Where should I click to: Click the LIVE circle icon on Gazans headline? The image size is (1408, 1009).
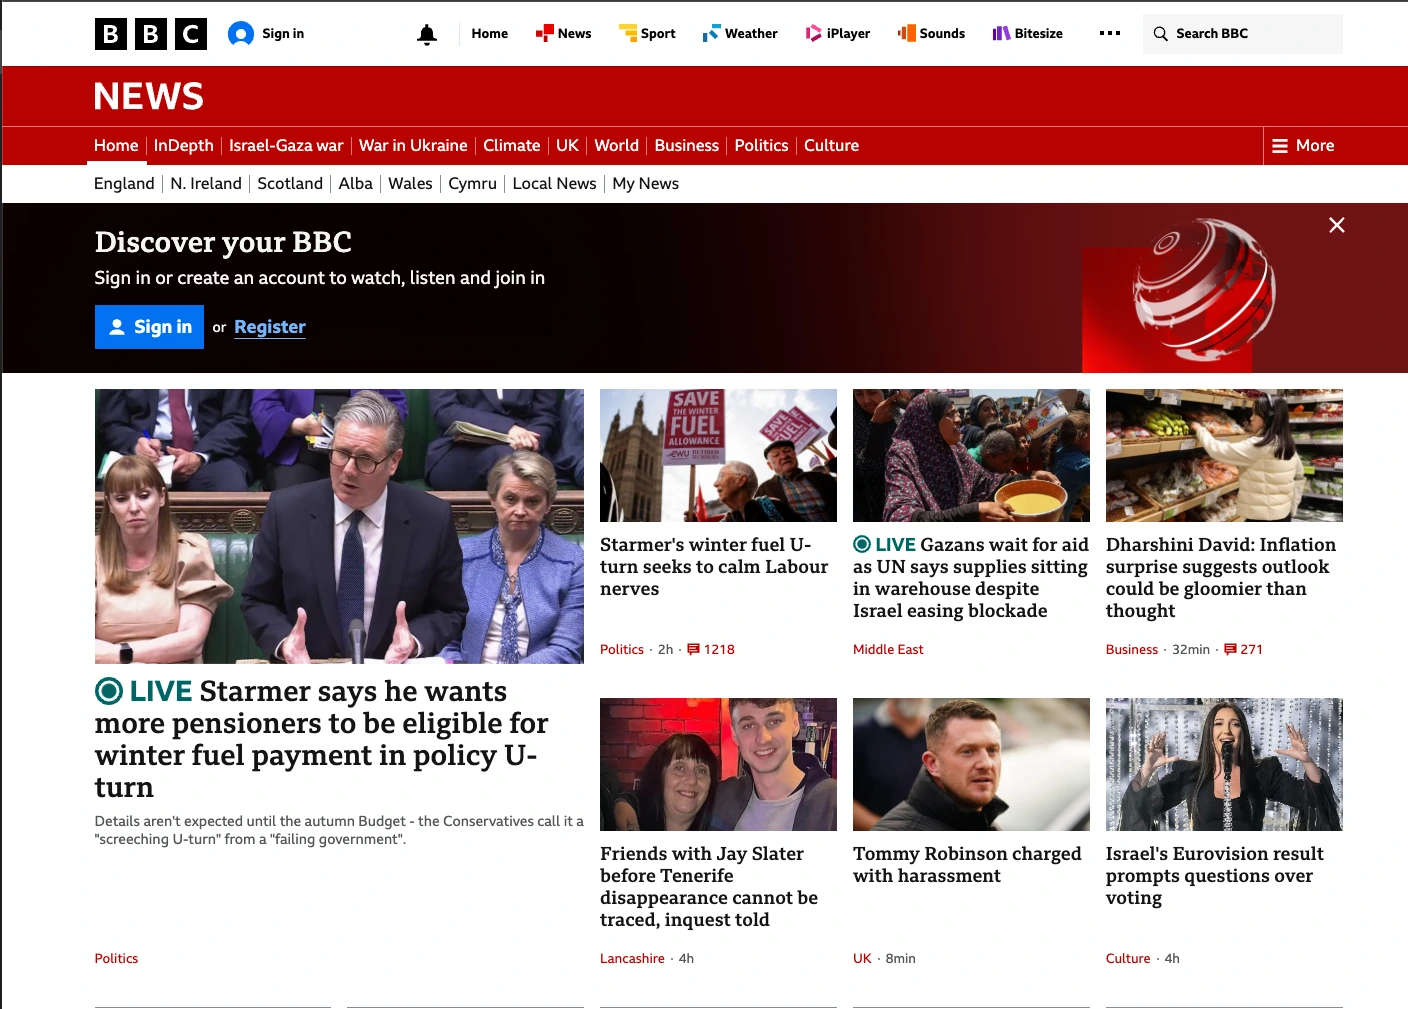[862, 544]
